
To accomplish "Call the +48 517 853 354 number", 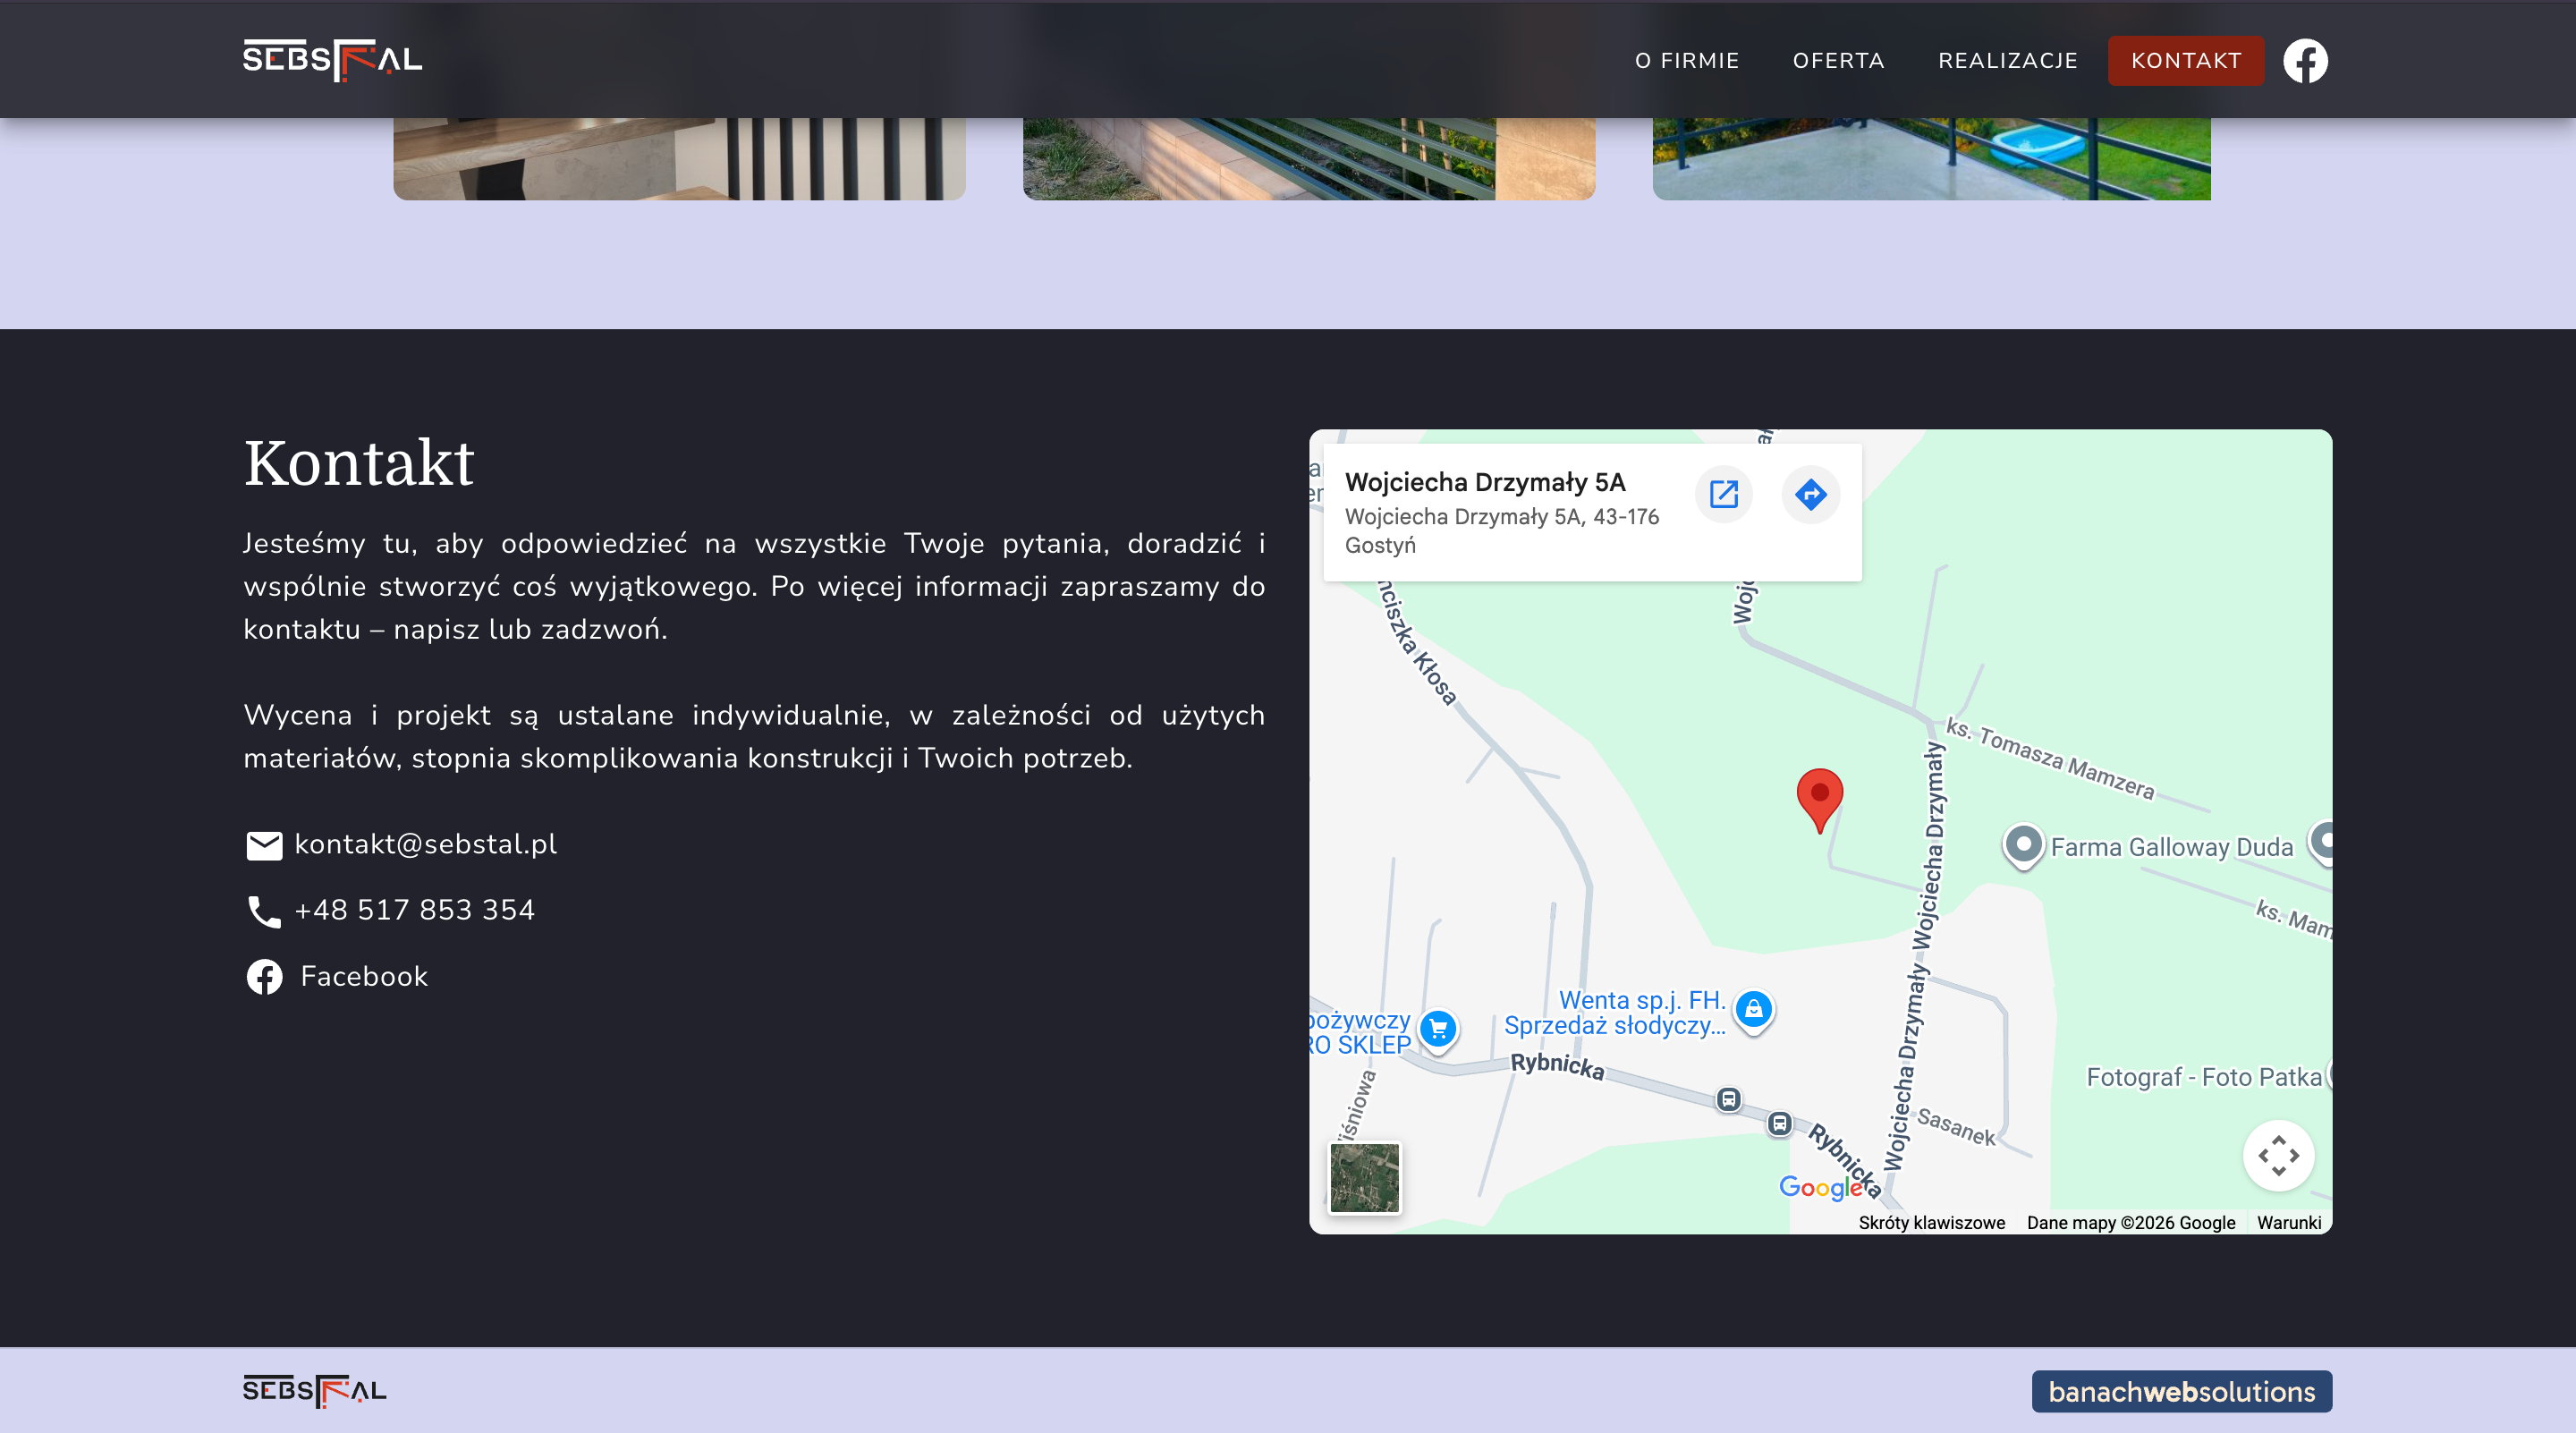I will (x=415, y=911).
